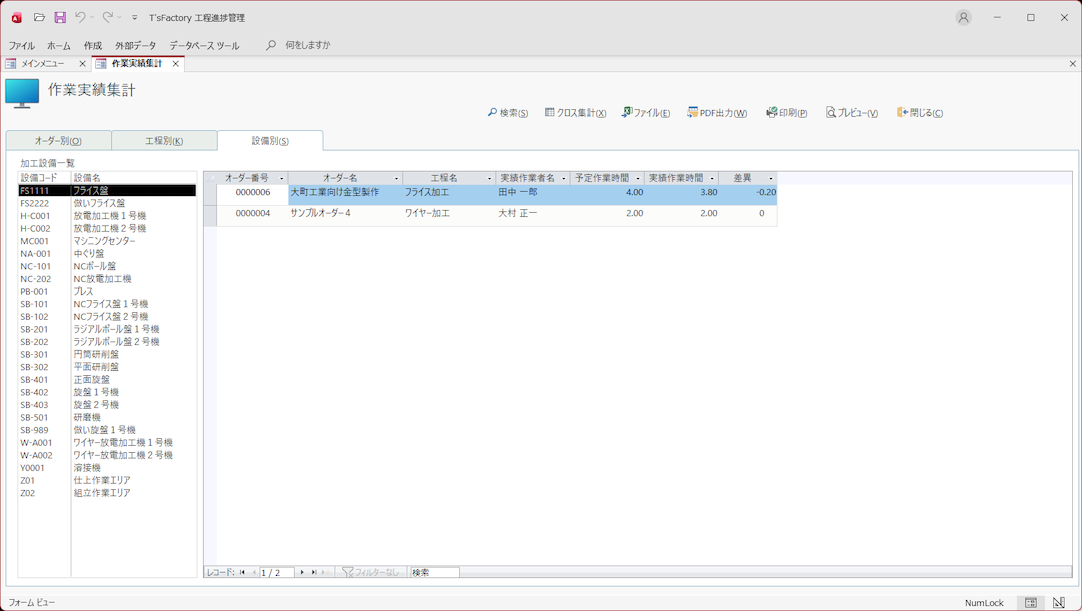This screenshot has width=1082, height=611.
Task: Switch to the 工程別 tab
Action: coord(164,141)
